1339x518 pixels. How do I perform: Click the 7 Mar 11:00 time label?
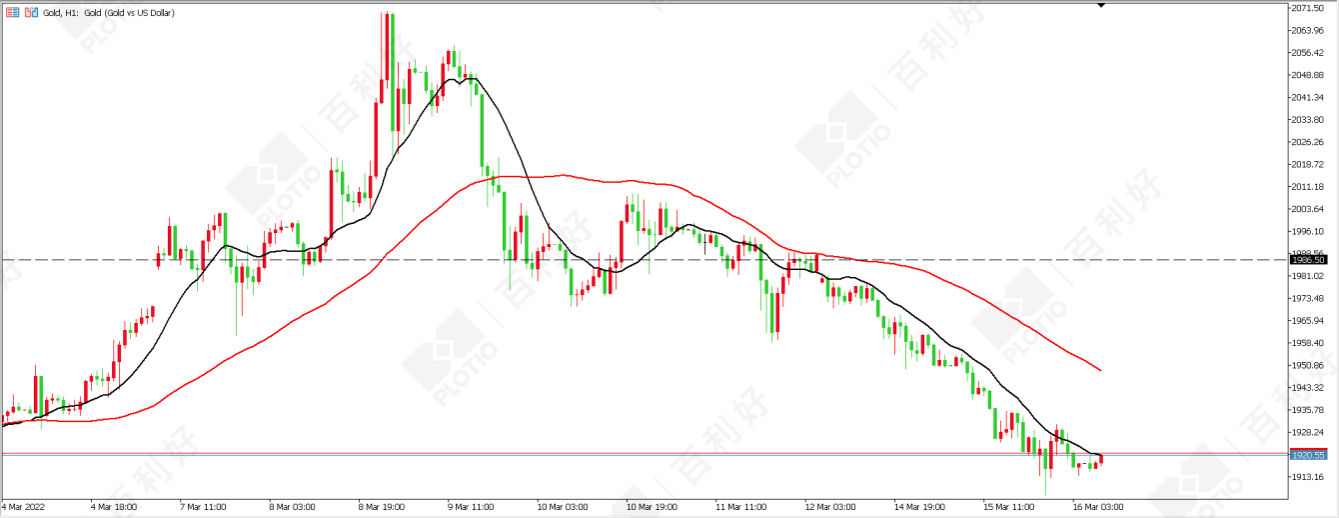click(203, 507)
